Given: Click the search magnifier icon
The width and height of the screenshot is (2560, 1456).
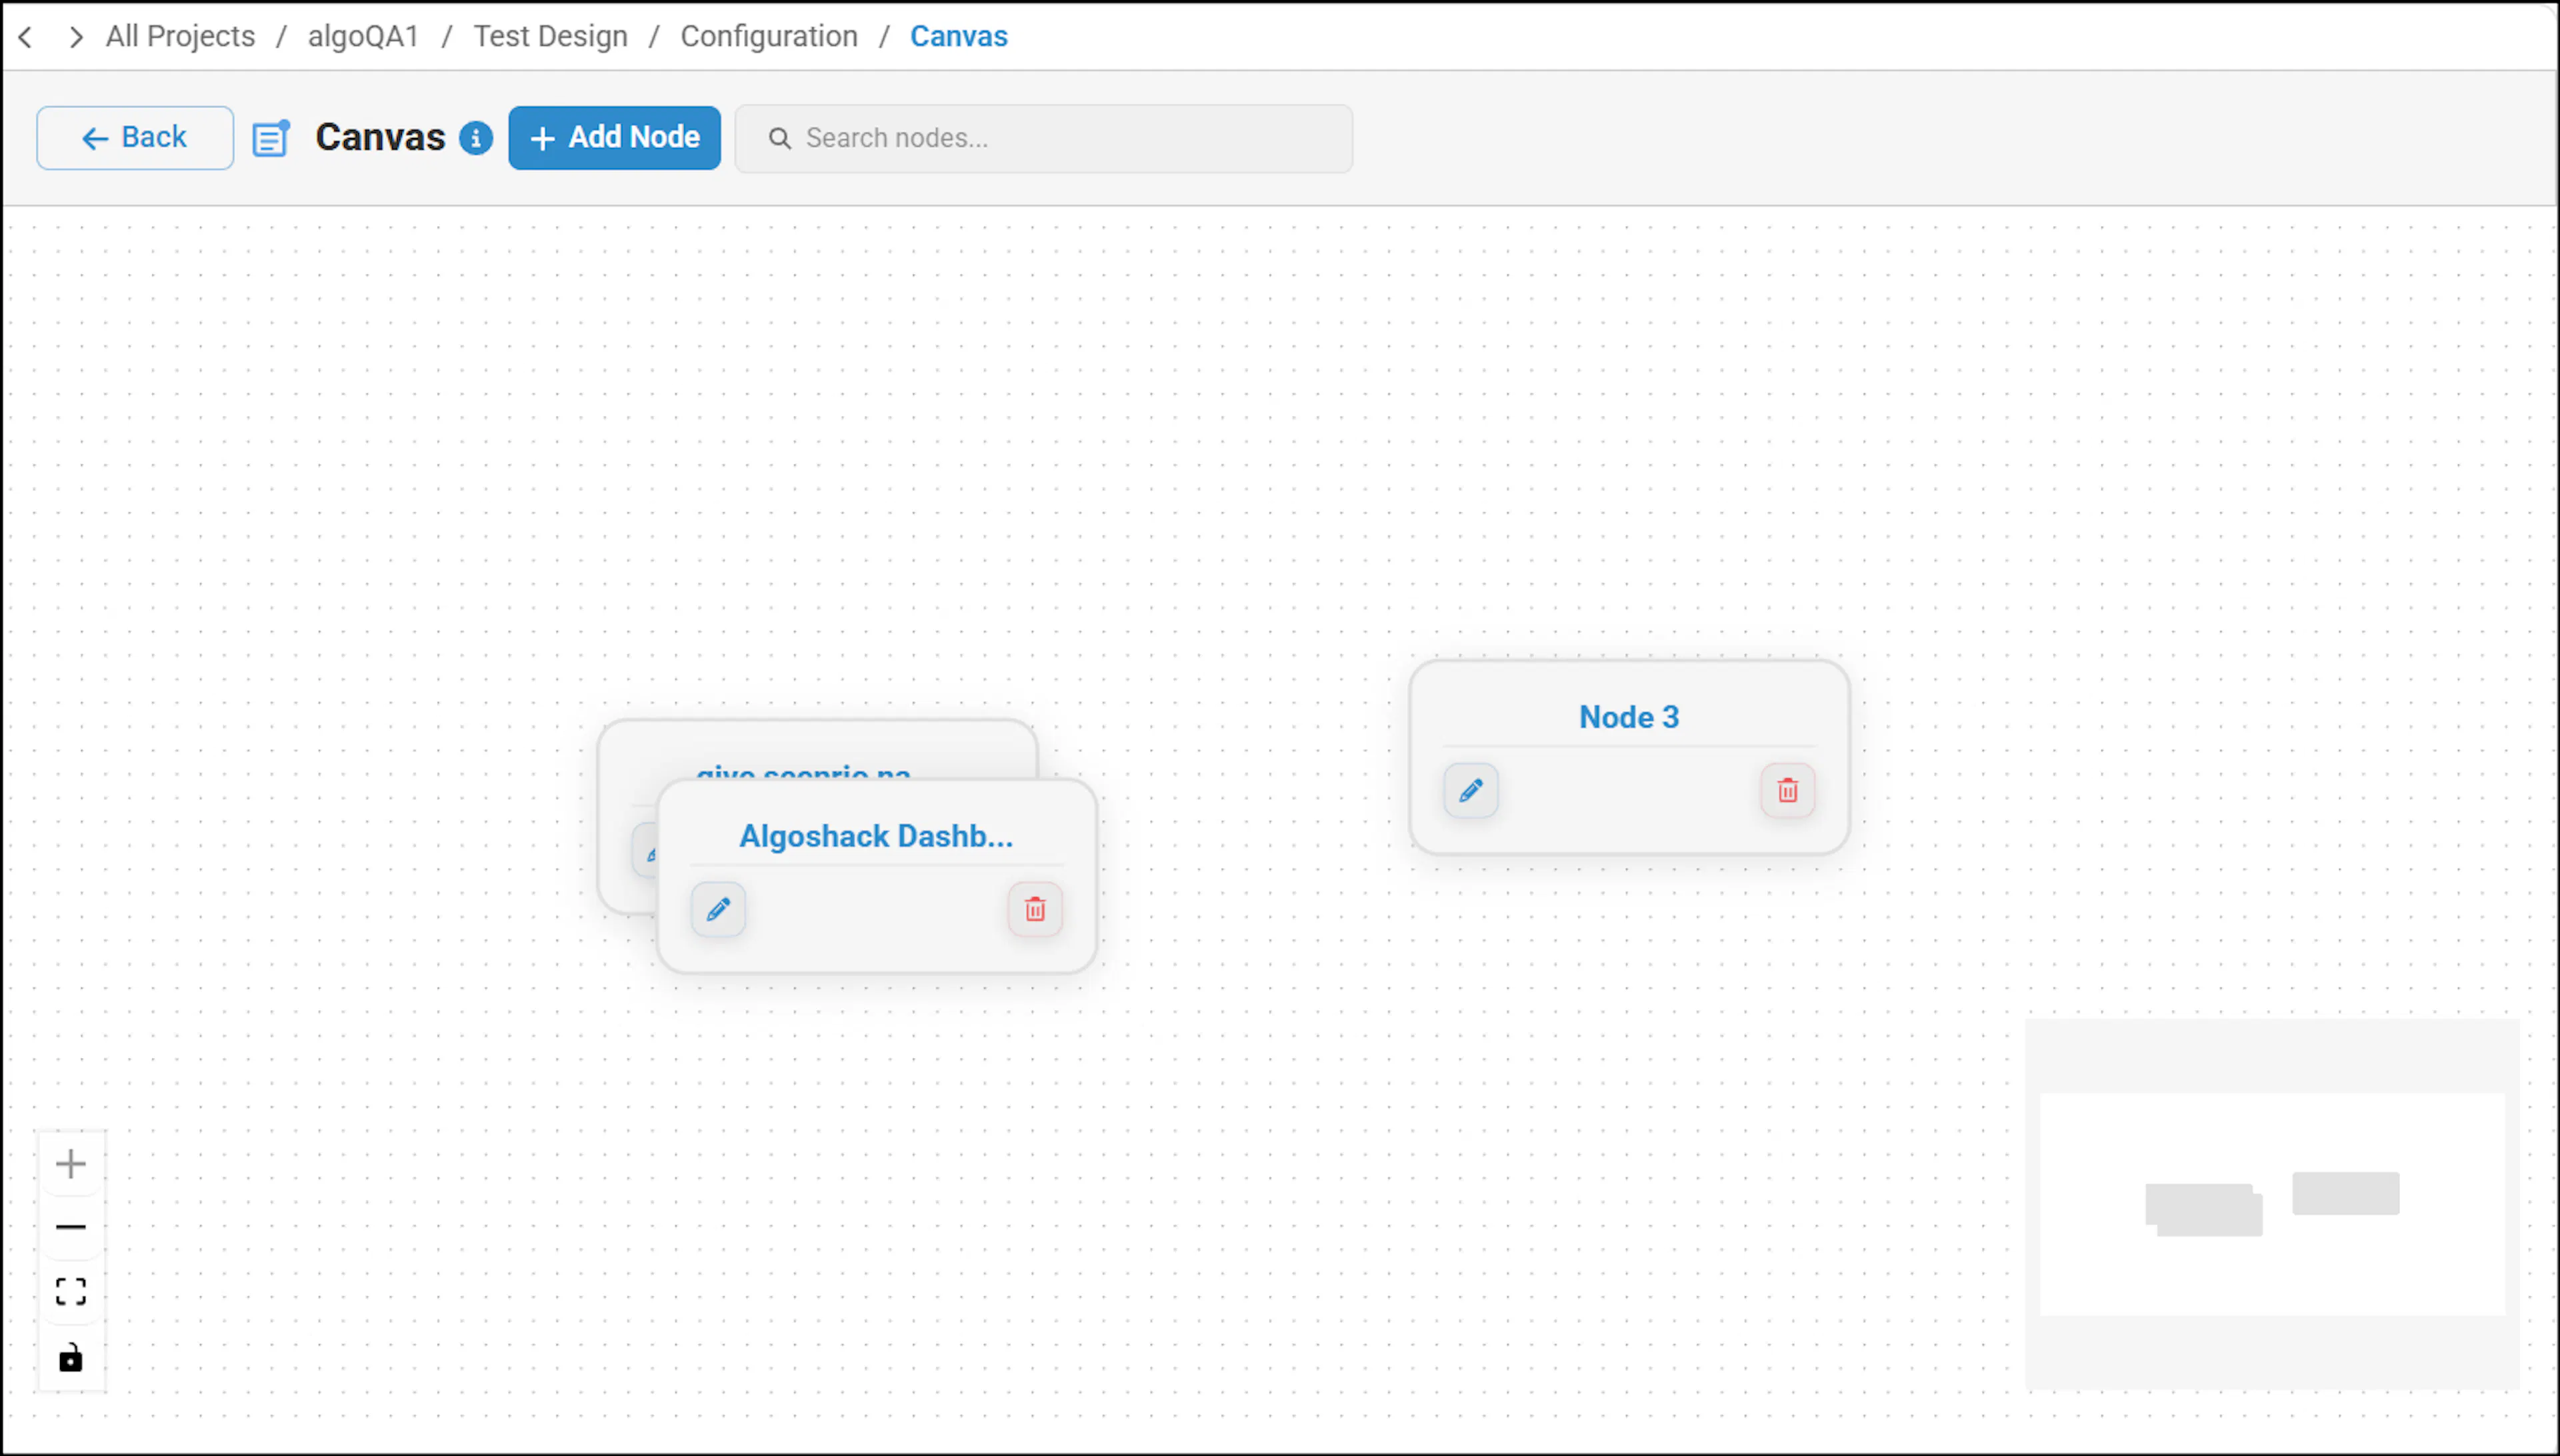Looking at the screenshot, I should pyautogui.click(x=780, y=138).
